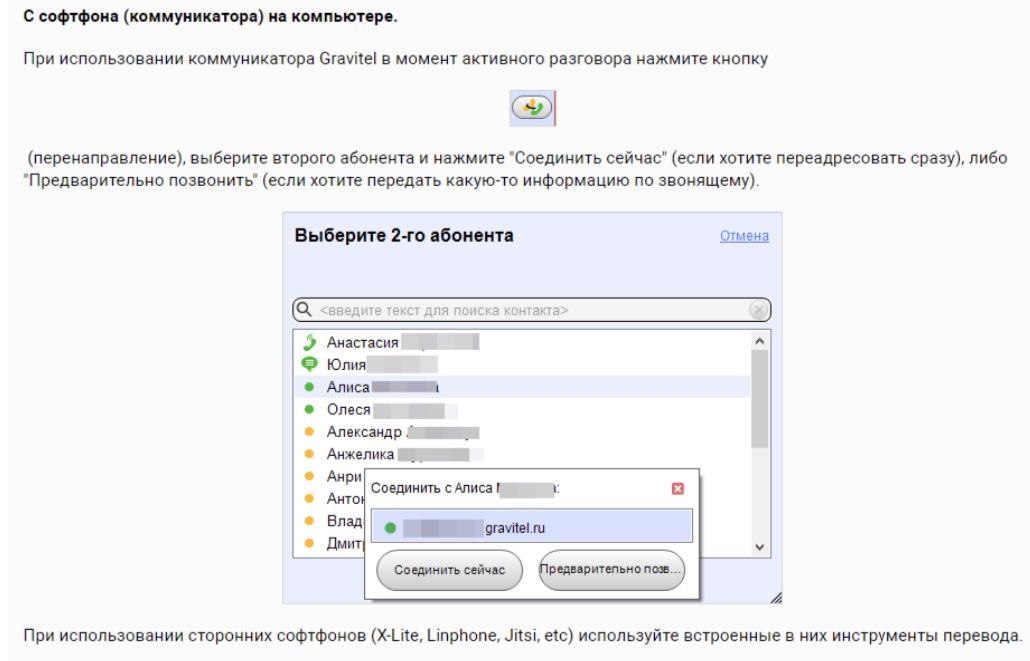Click the call transfer (перенаправление) button icon
The height and width of the screenshot is (661, 1030).
click(x=530, y=109)
